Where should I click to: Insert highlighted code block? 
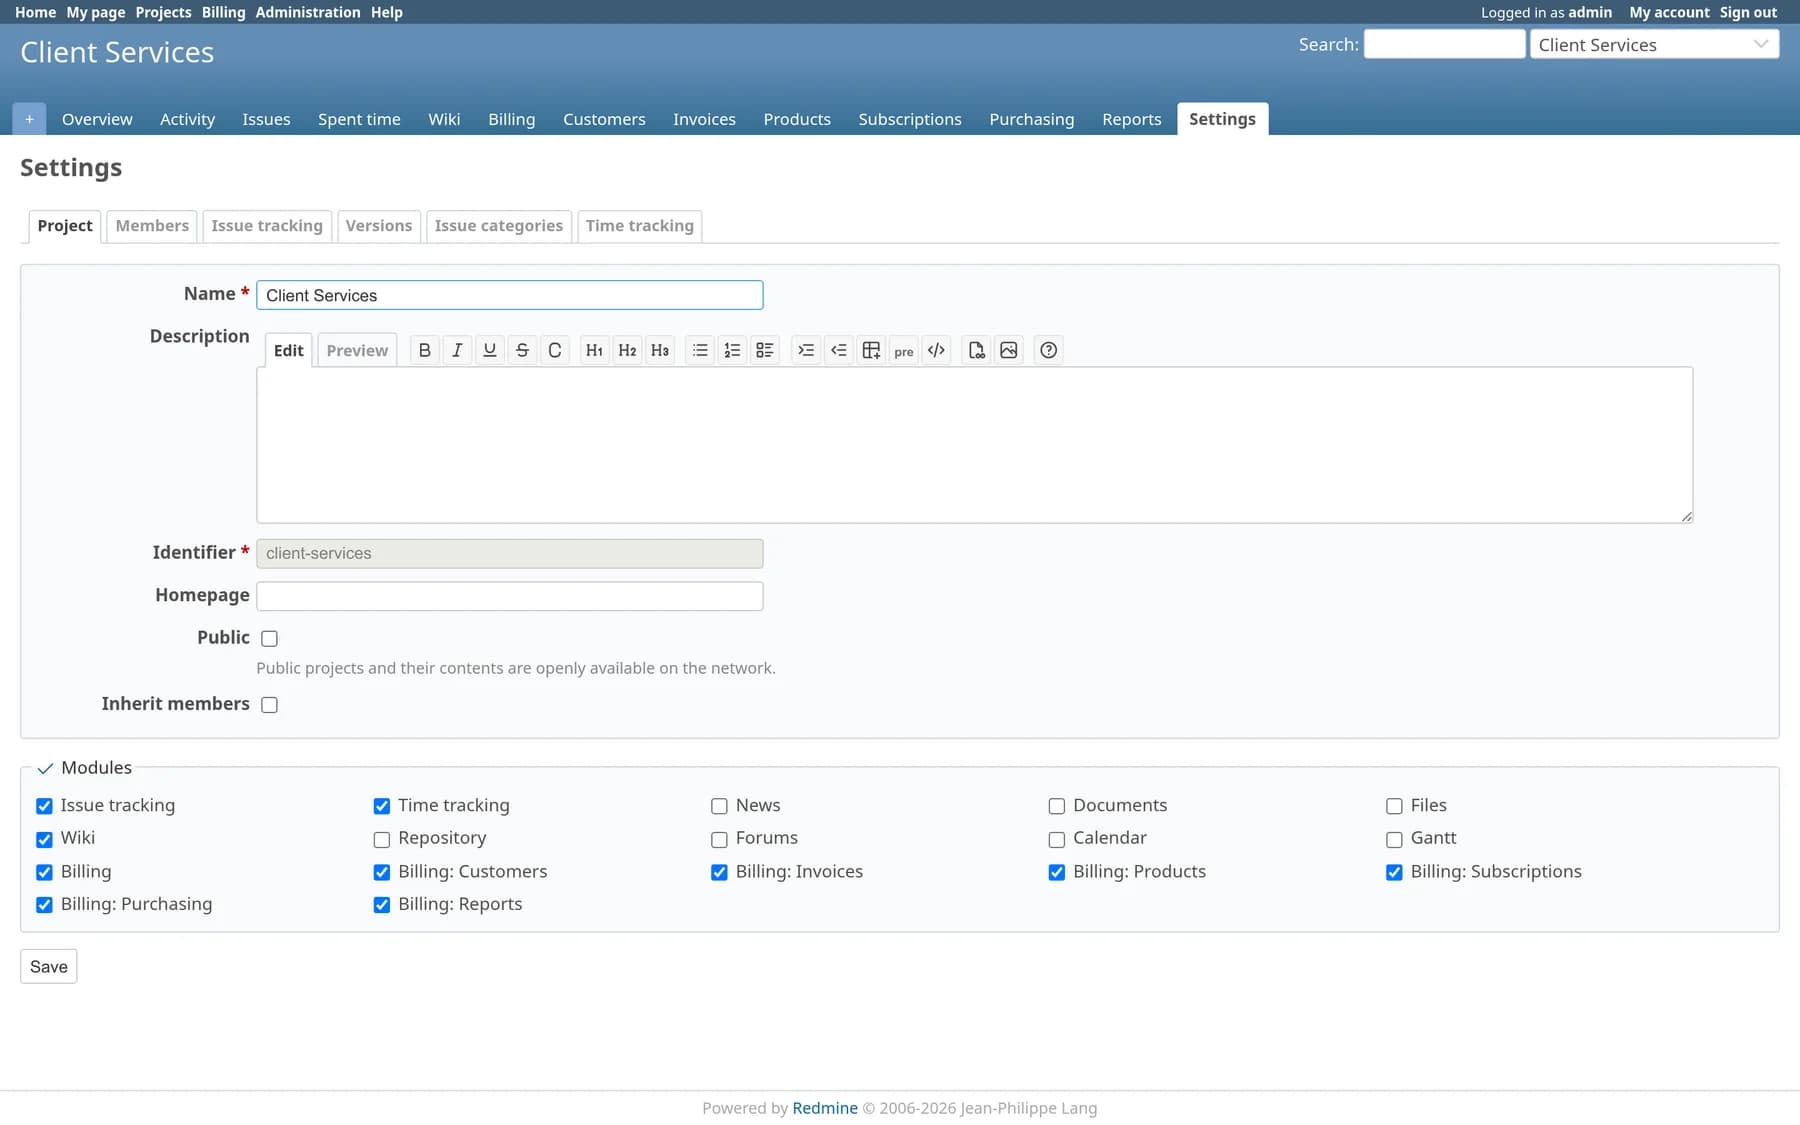(x=936, y=350)
